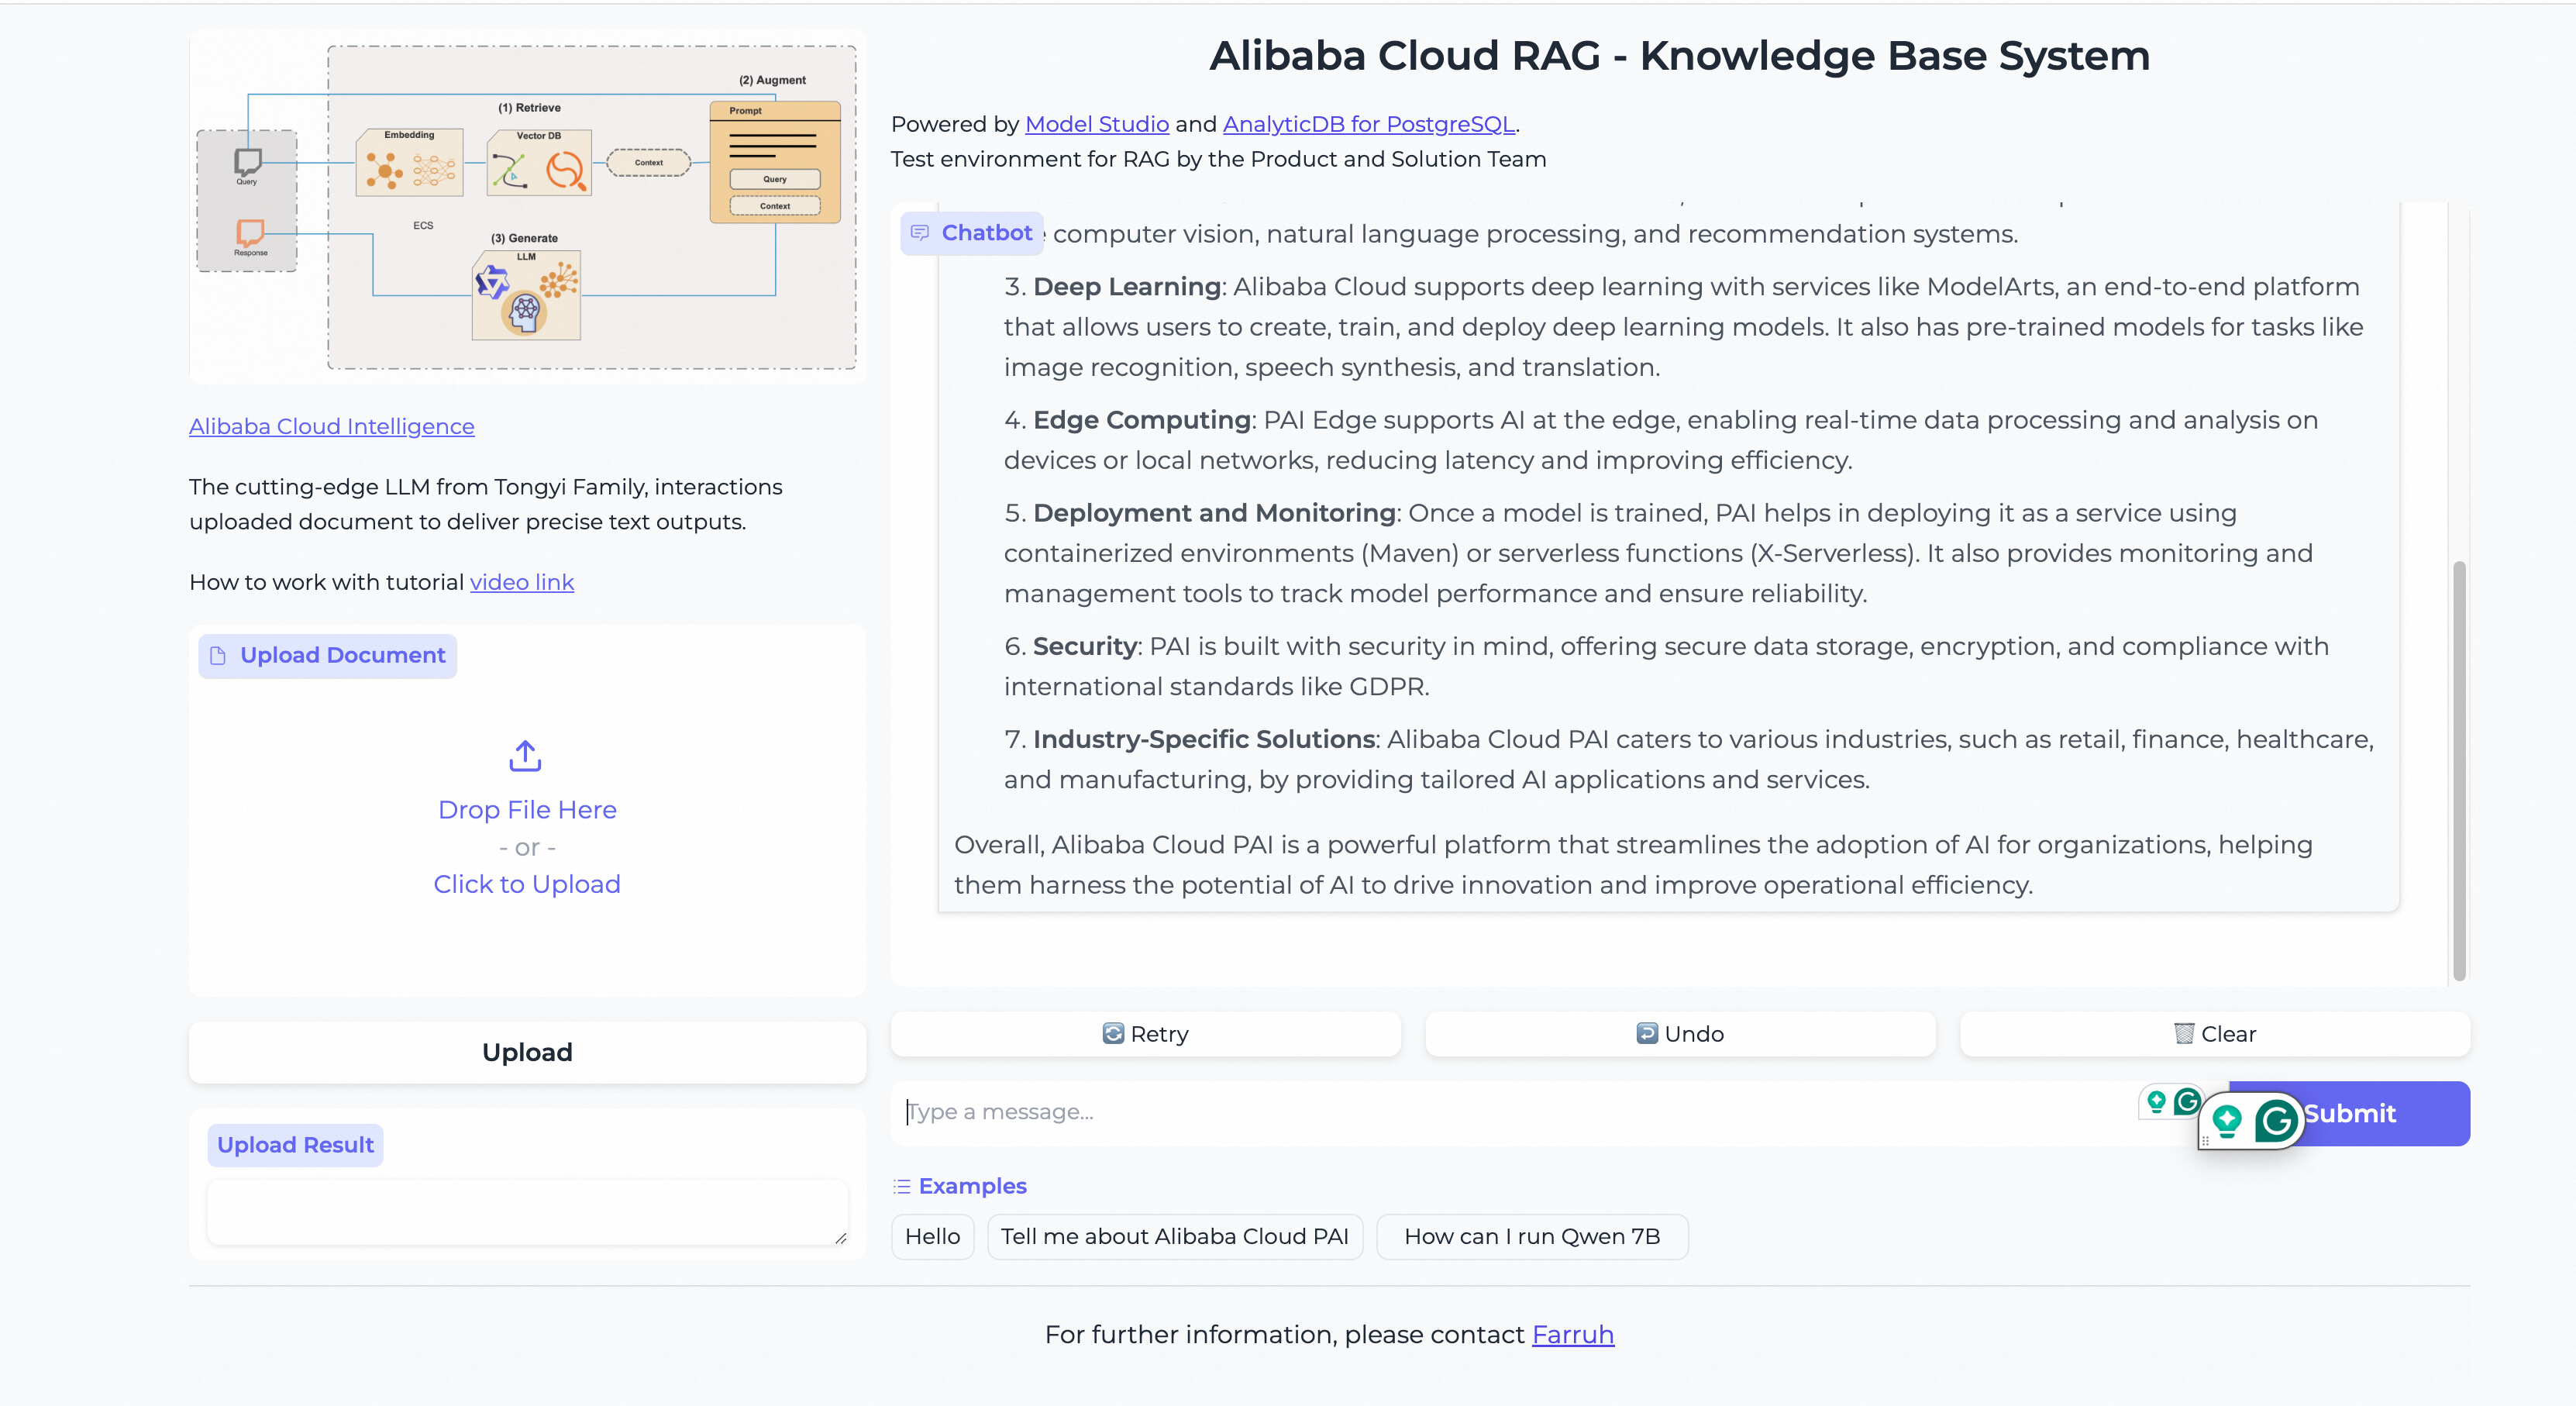
Task: Select the Tell me about Alibaba Cloud PAI example
Action: click(1175, 1237)
